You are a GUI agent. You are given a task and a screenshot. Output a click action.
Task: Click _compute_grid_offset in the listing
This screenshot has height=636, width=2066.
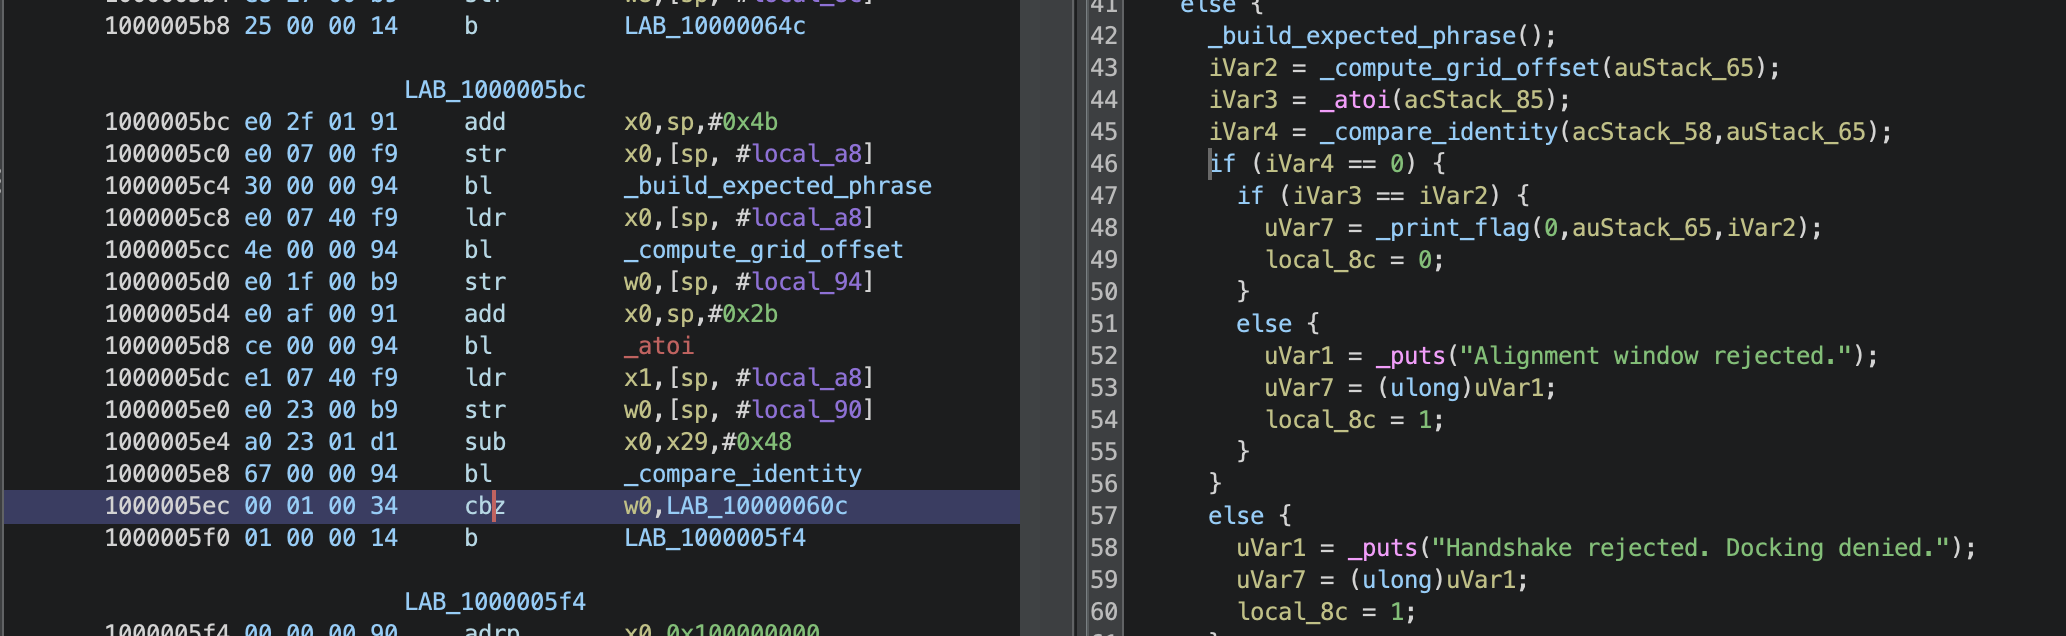(764, 250)
